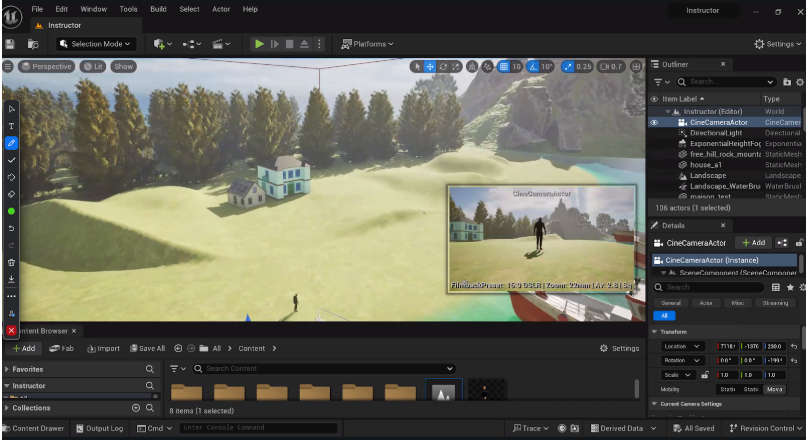Switch to the Outliner tab
This screenshot has width=806, height=440.
point(675,64)
